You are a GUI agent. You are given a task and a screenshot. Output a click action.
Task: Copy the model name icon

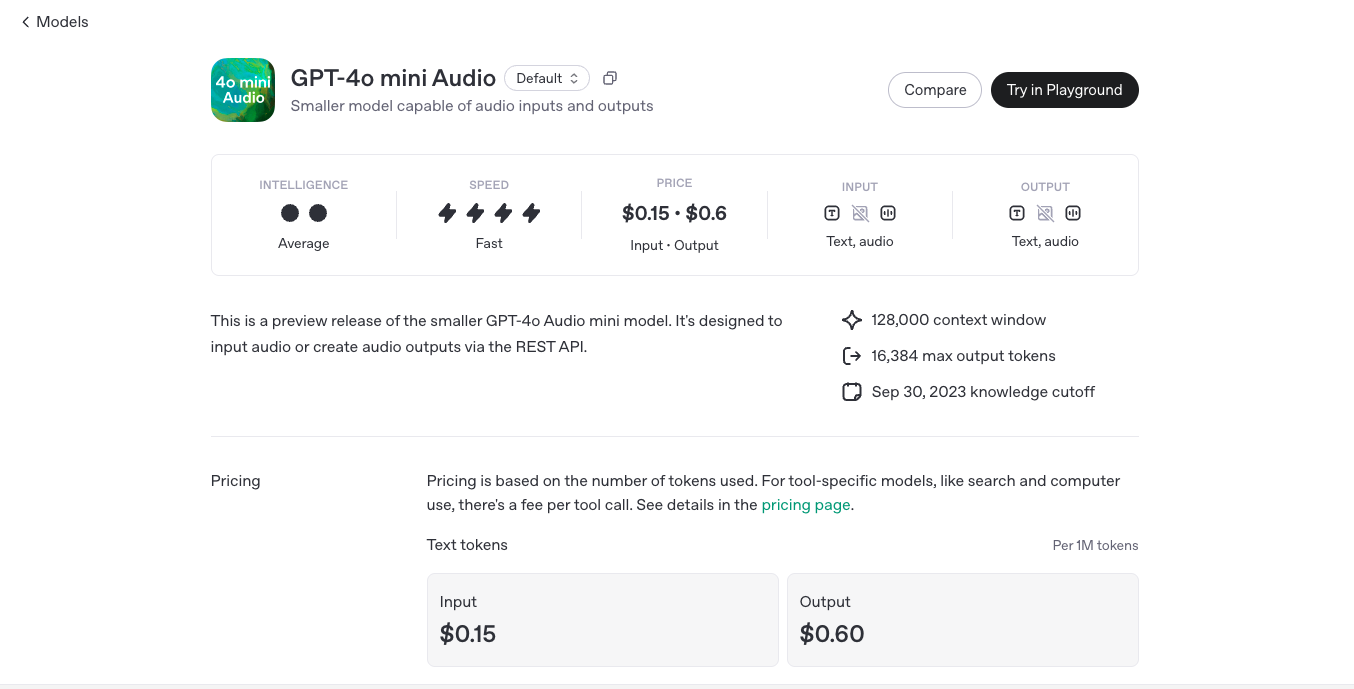coord(610,78)
